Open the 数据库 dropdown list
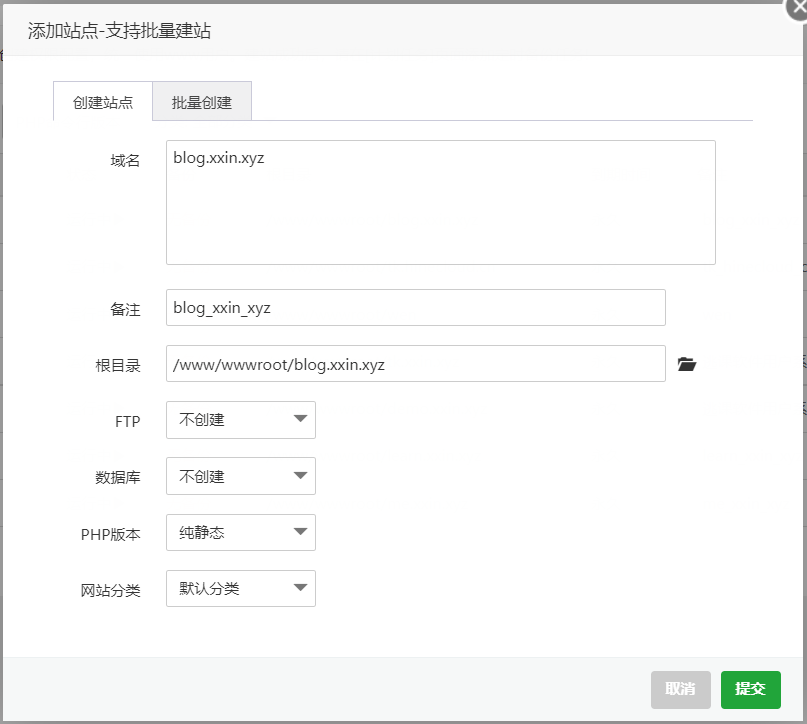The width and height of the screenshot is (807, 724). [x=240, y=476]
